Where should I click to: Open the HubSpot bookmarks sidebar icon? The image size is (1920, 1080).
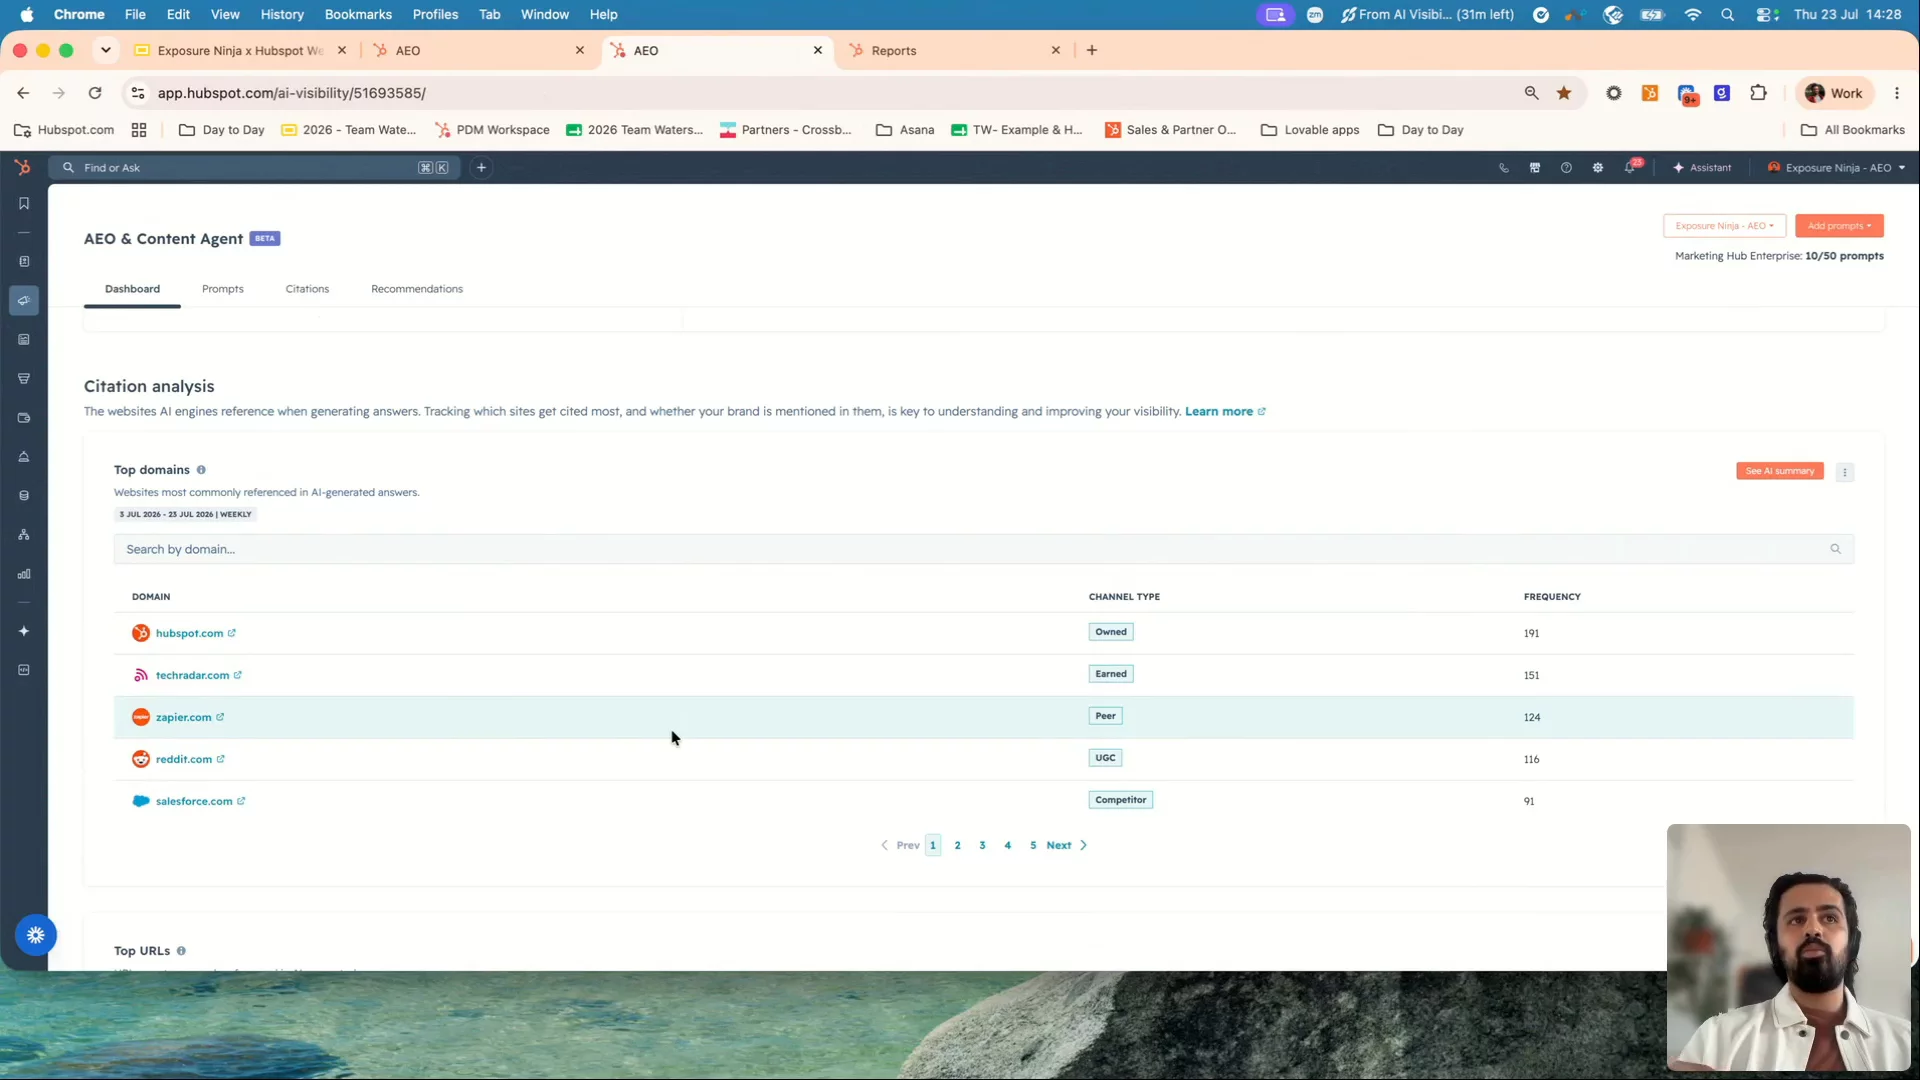pos(24,204)
